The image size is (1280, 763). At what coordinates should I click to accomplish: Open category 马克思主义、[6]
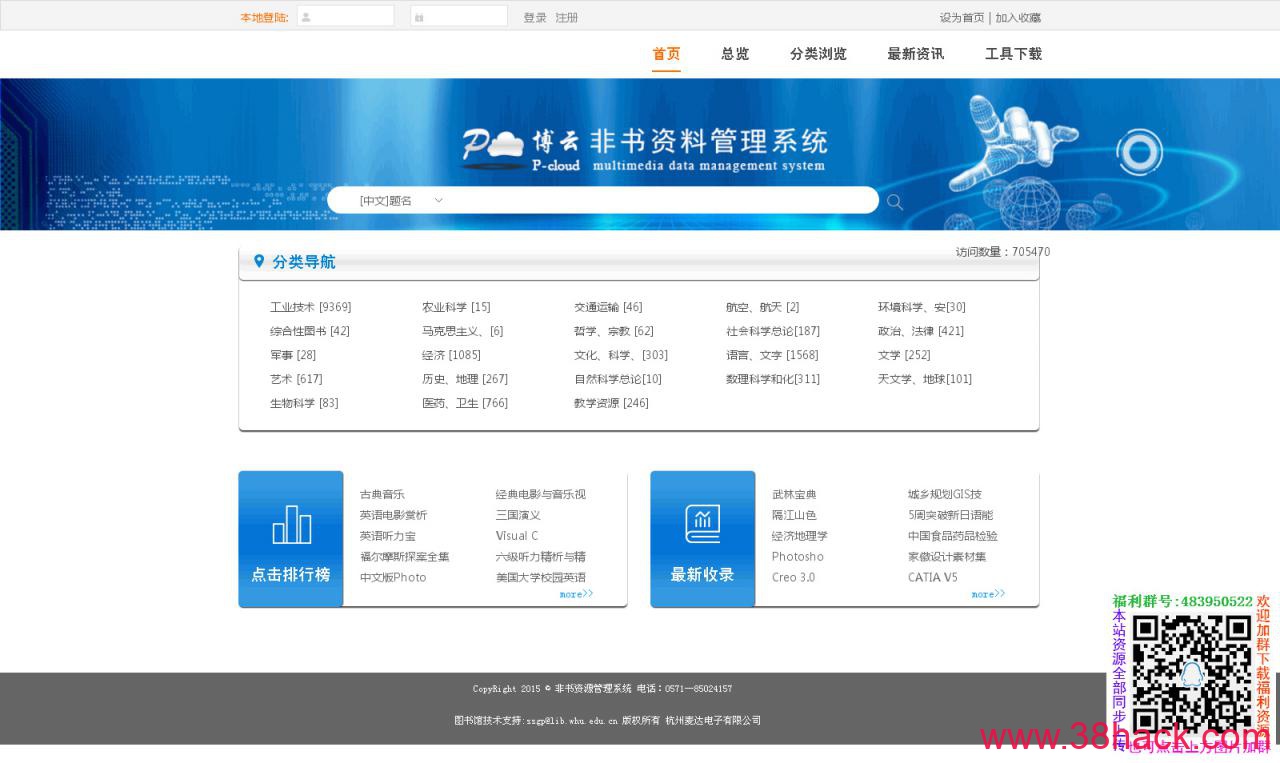point(462,331)
